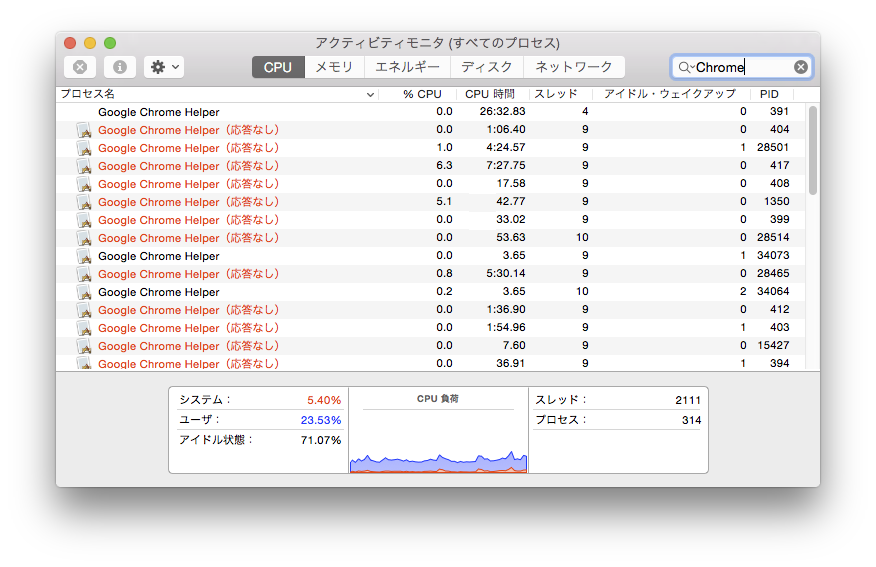876x567 pixels.
Task: Click the プロセス count 314
Action: point(691,420)
